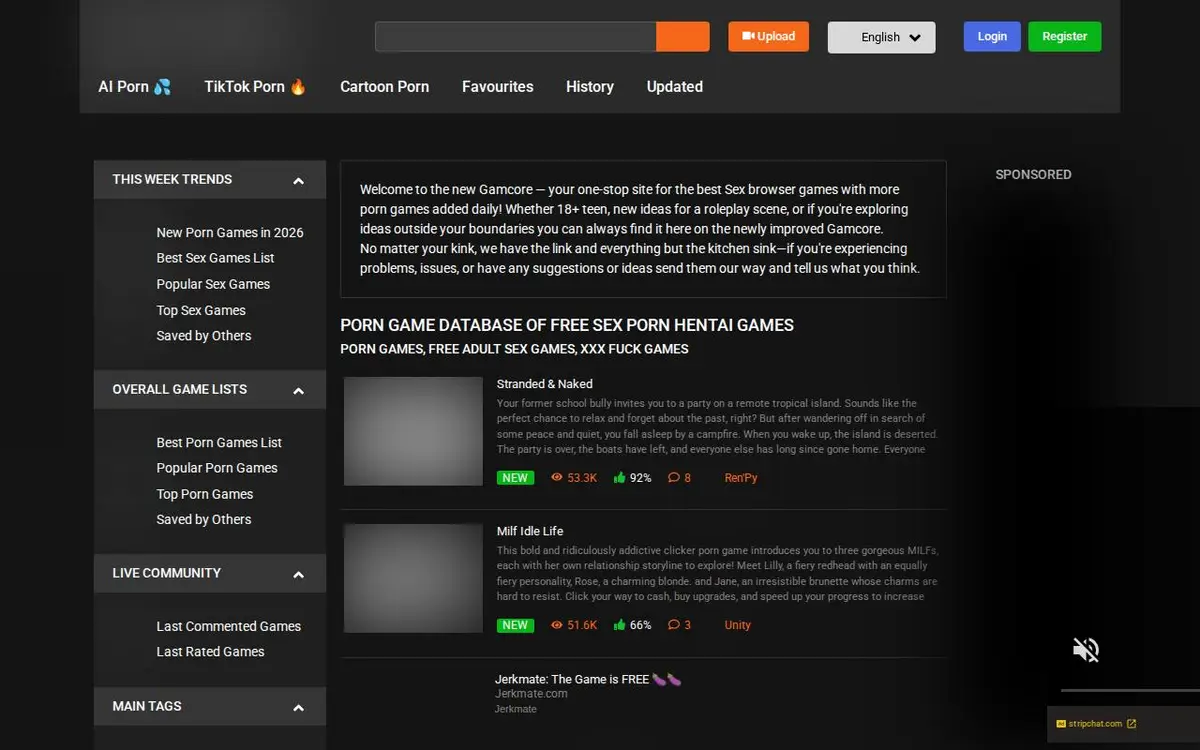The image size is (1200, 750).
Task: Click the Milf Idle Life thumbnail image
Action: [413, 578]
